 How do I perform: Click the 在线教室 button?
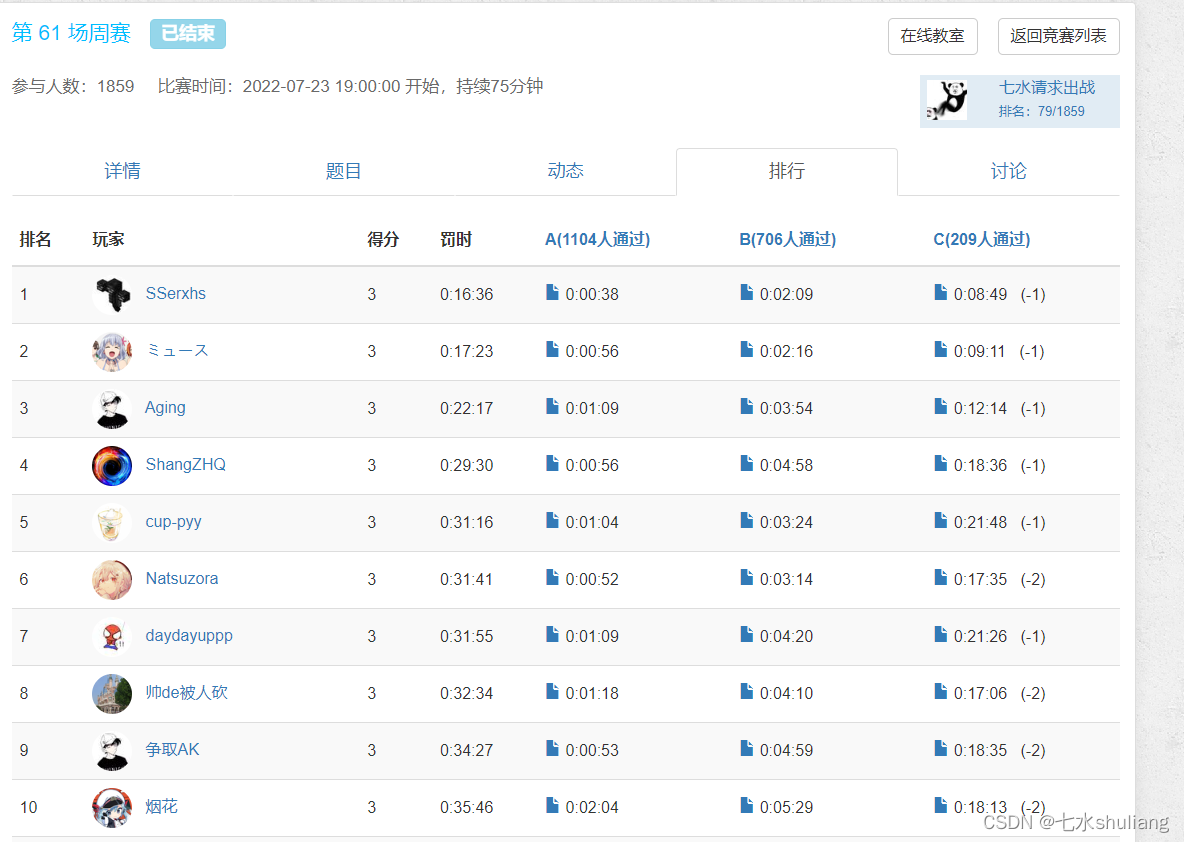[x=932, y=36]
